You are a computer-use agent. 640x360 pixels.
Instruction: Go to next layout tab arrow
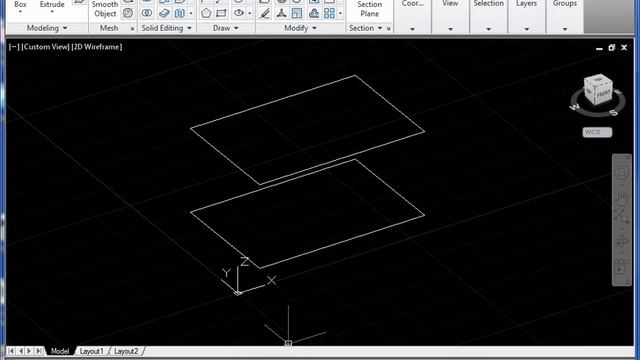29,351
